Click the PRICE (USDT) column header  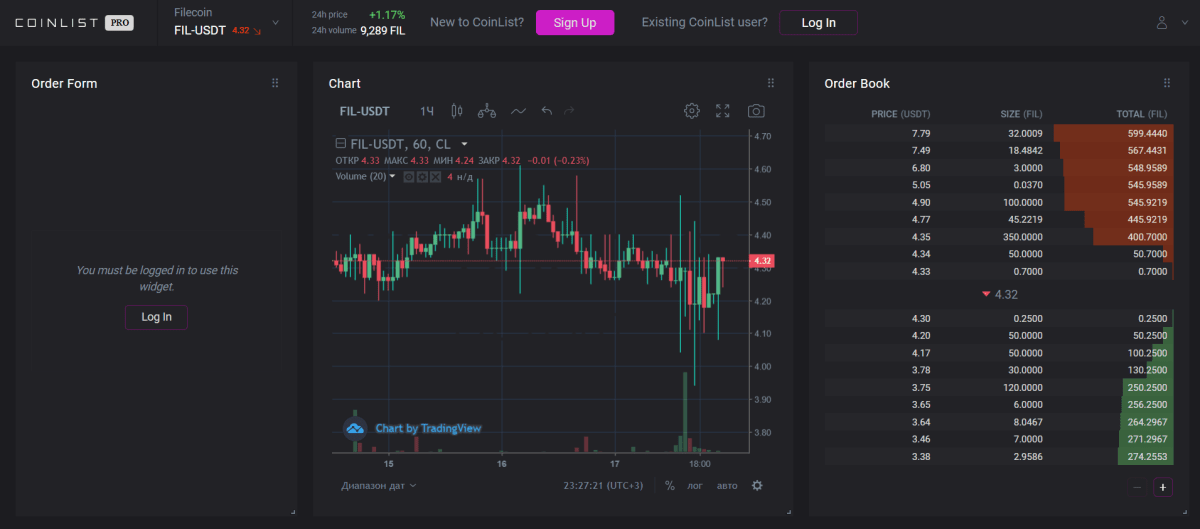click(x=901, y=114)
